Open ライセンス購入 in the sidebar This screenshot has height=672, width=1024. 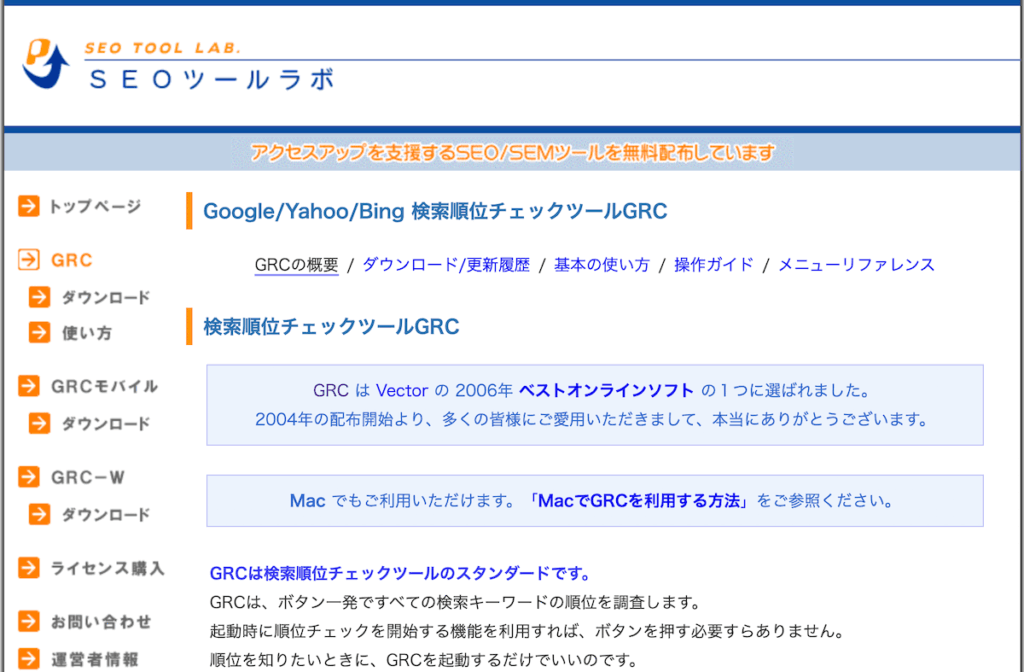pos(108,568)
